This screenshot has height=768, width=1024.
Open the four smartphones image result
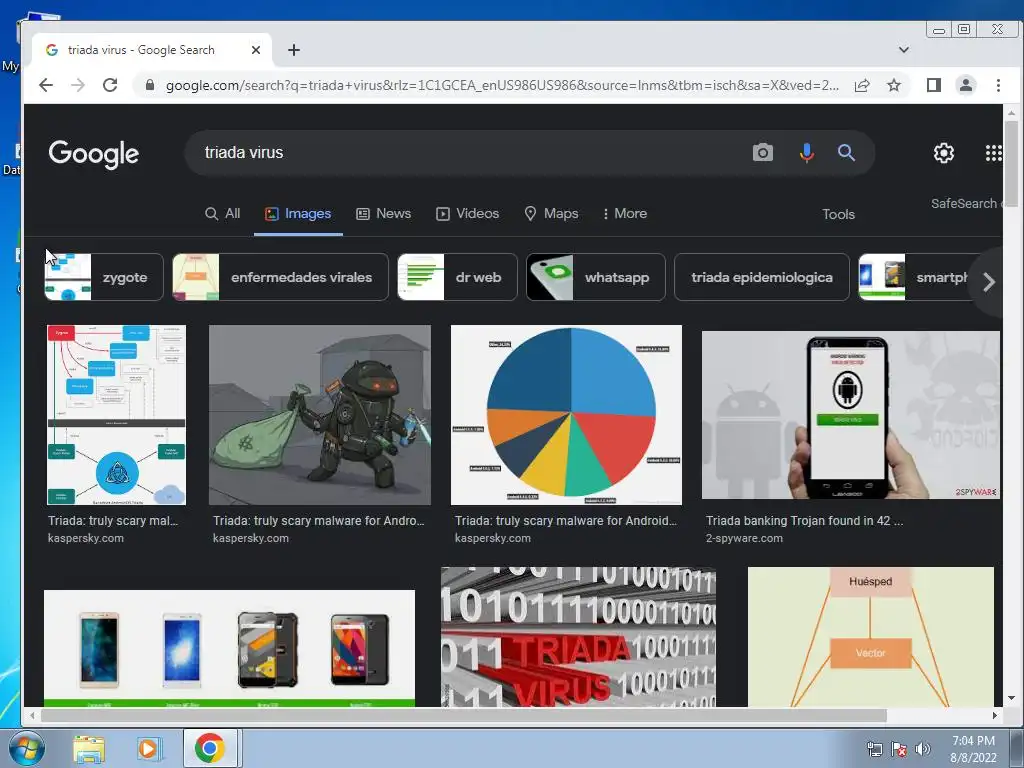229,648
